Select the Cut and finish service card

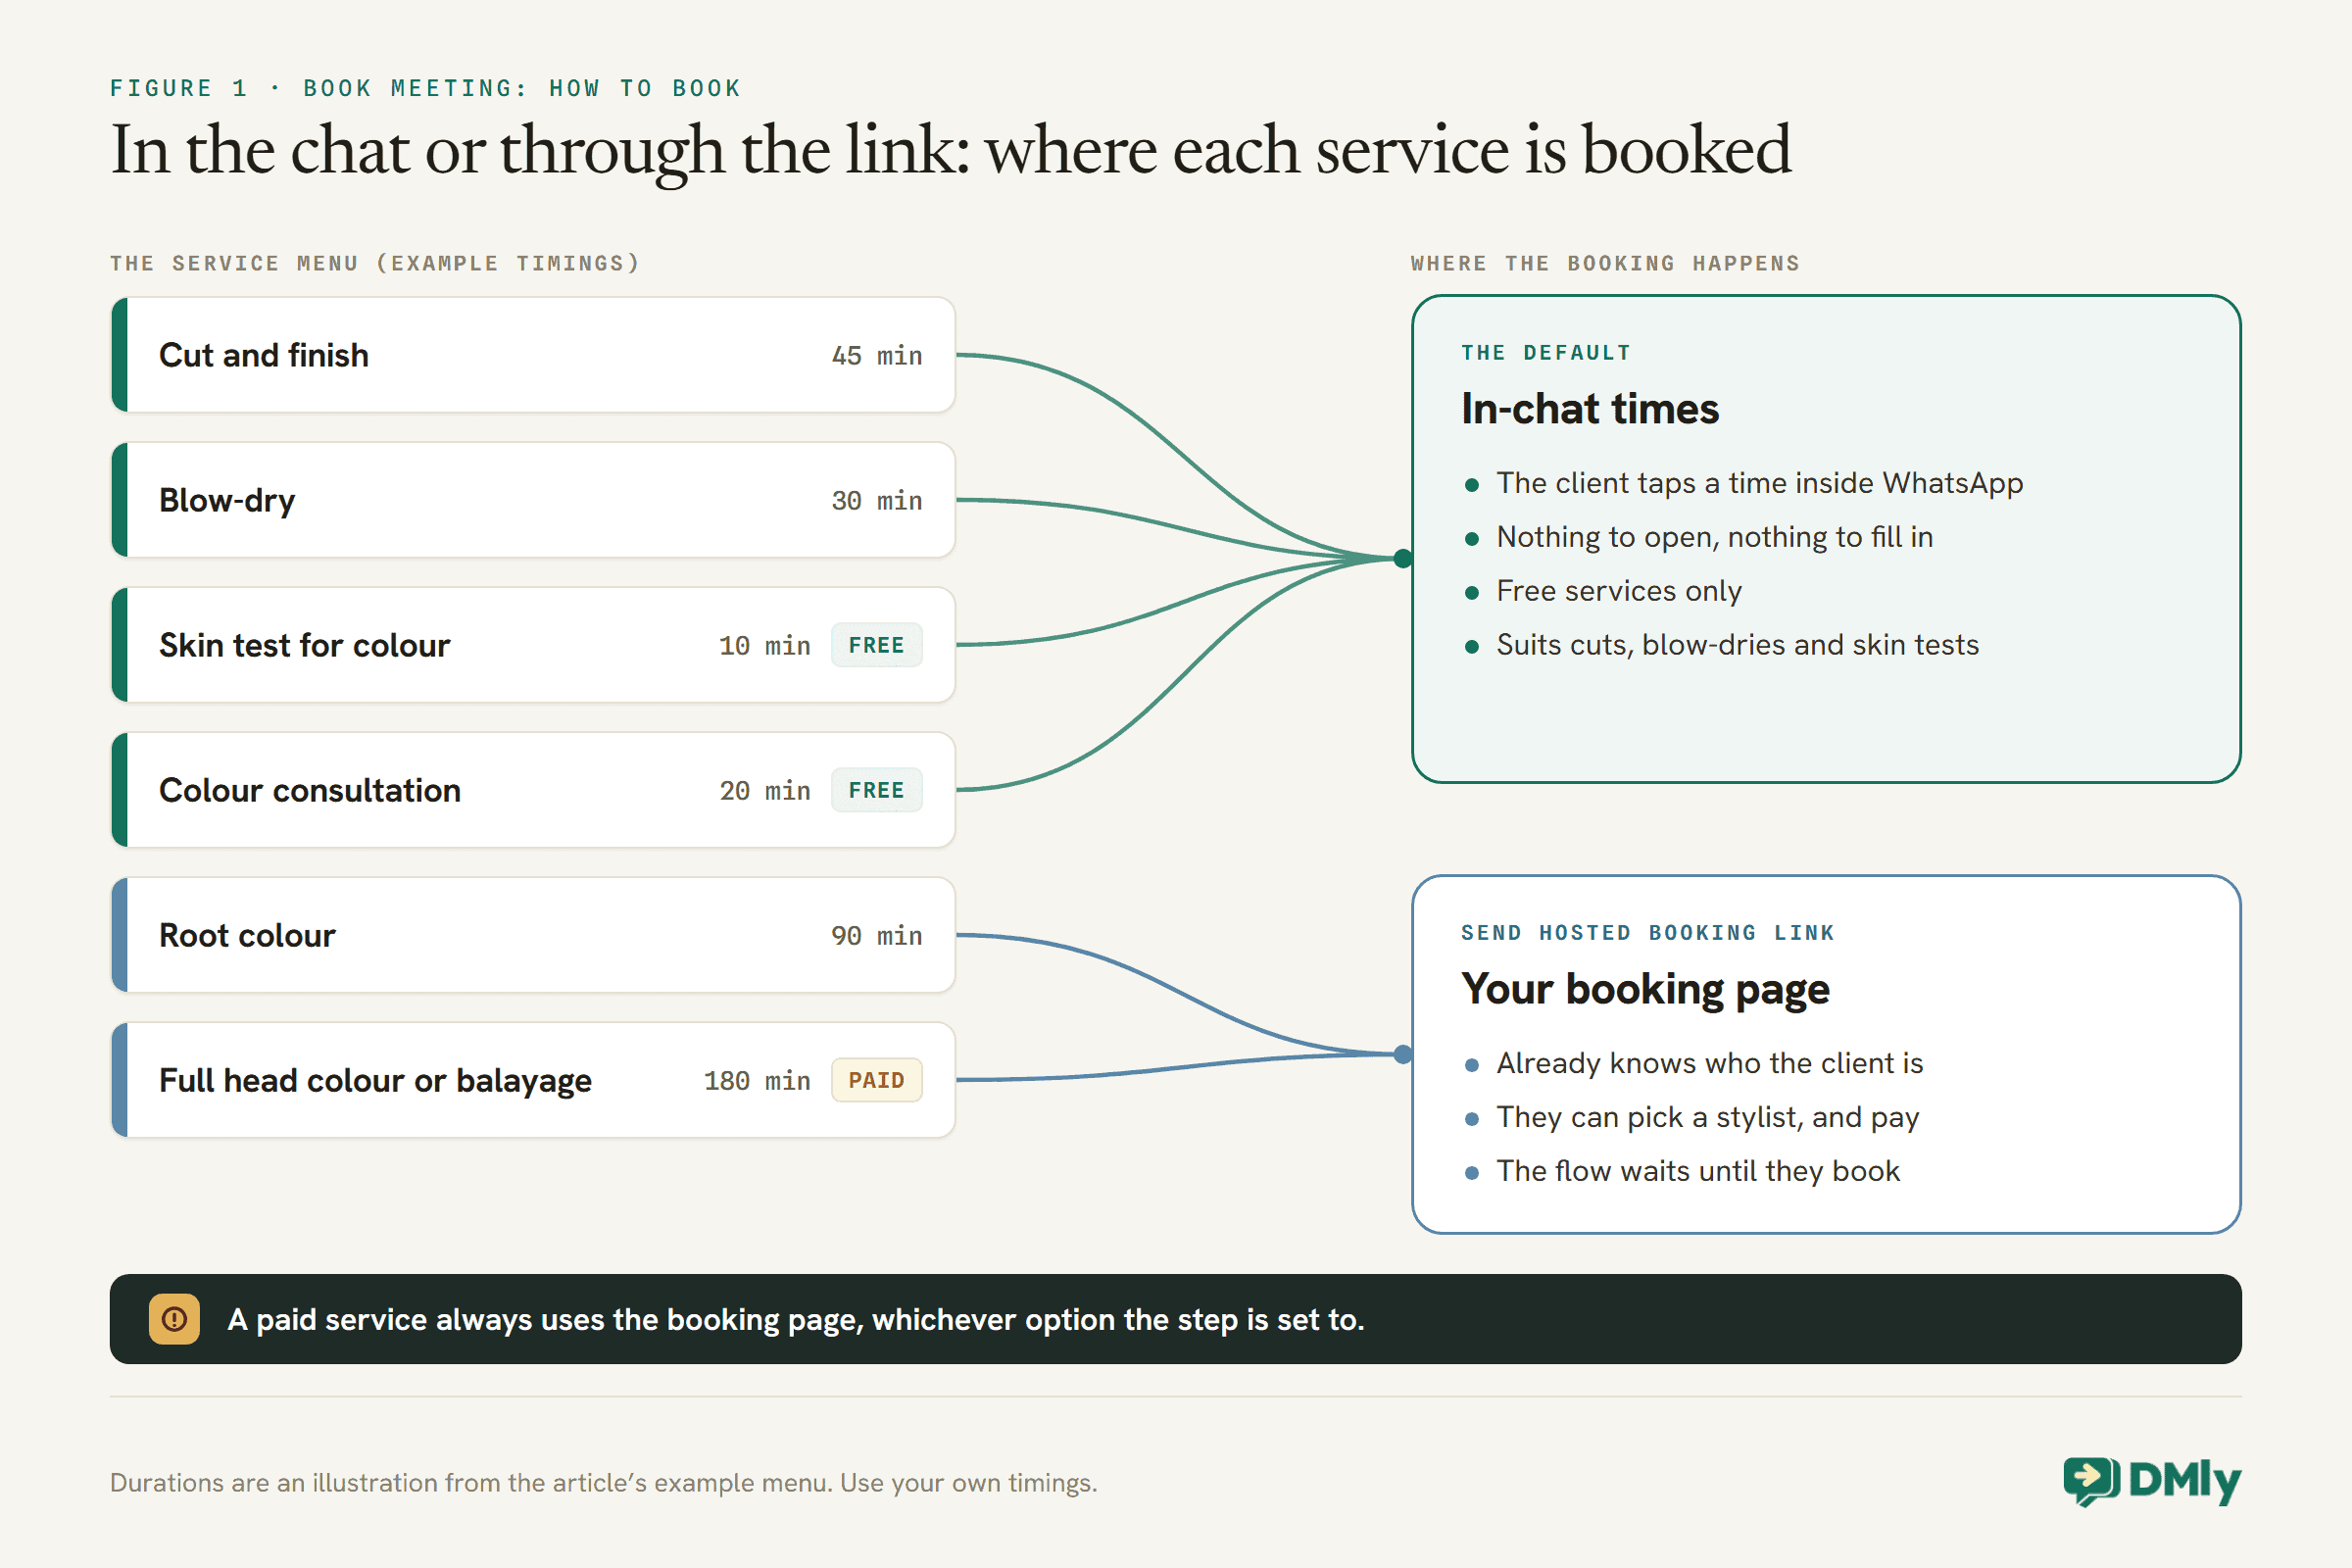[x=533, y=355]
